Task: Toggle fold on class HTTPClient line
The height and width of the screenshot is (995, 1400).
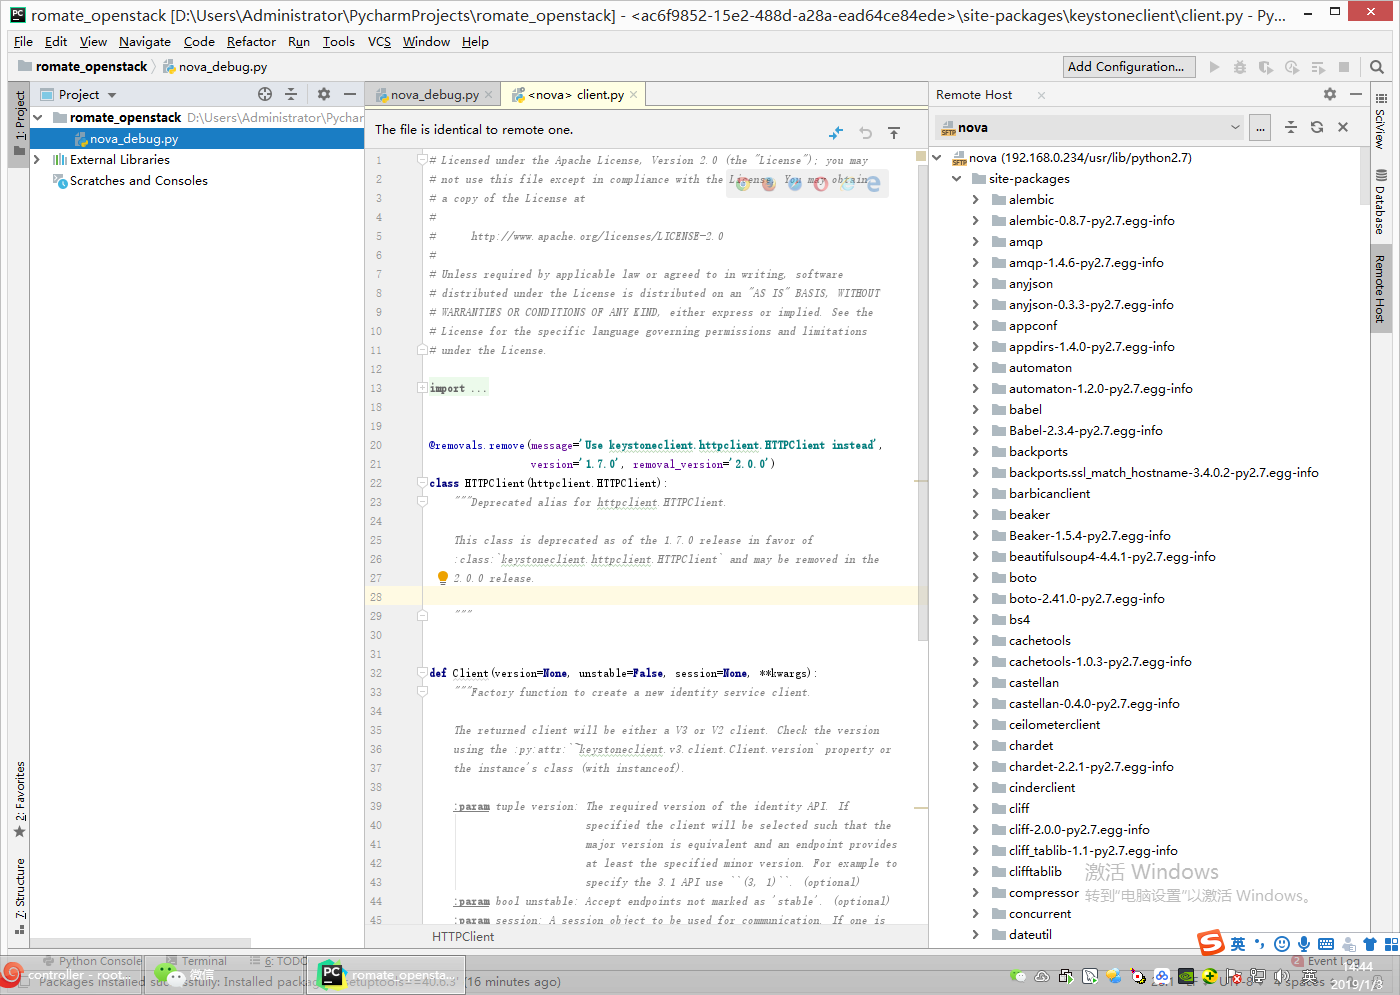Action: [422, 483]
